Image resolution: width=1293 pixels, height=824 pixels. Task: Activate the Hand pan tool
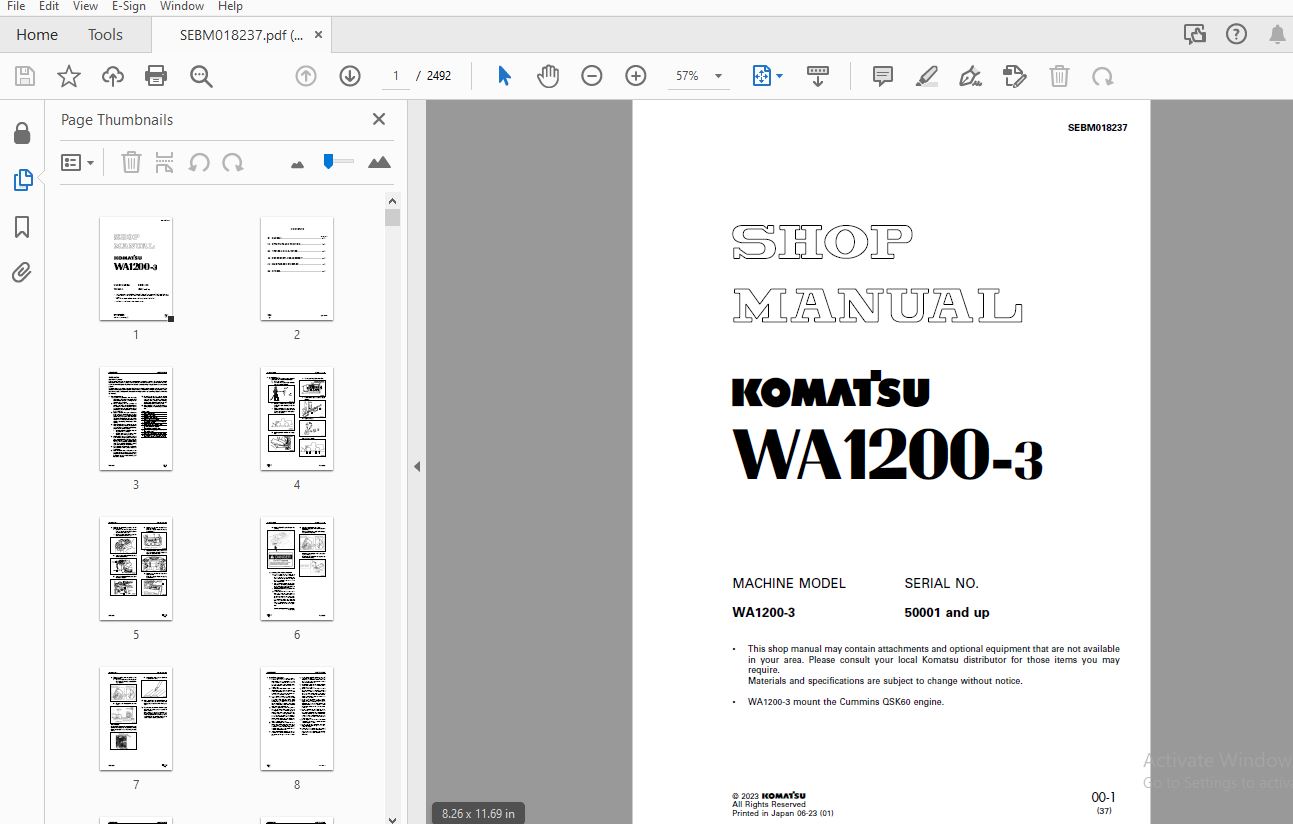[x=548, y=76]
